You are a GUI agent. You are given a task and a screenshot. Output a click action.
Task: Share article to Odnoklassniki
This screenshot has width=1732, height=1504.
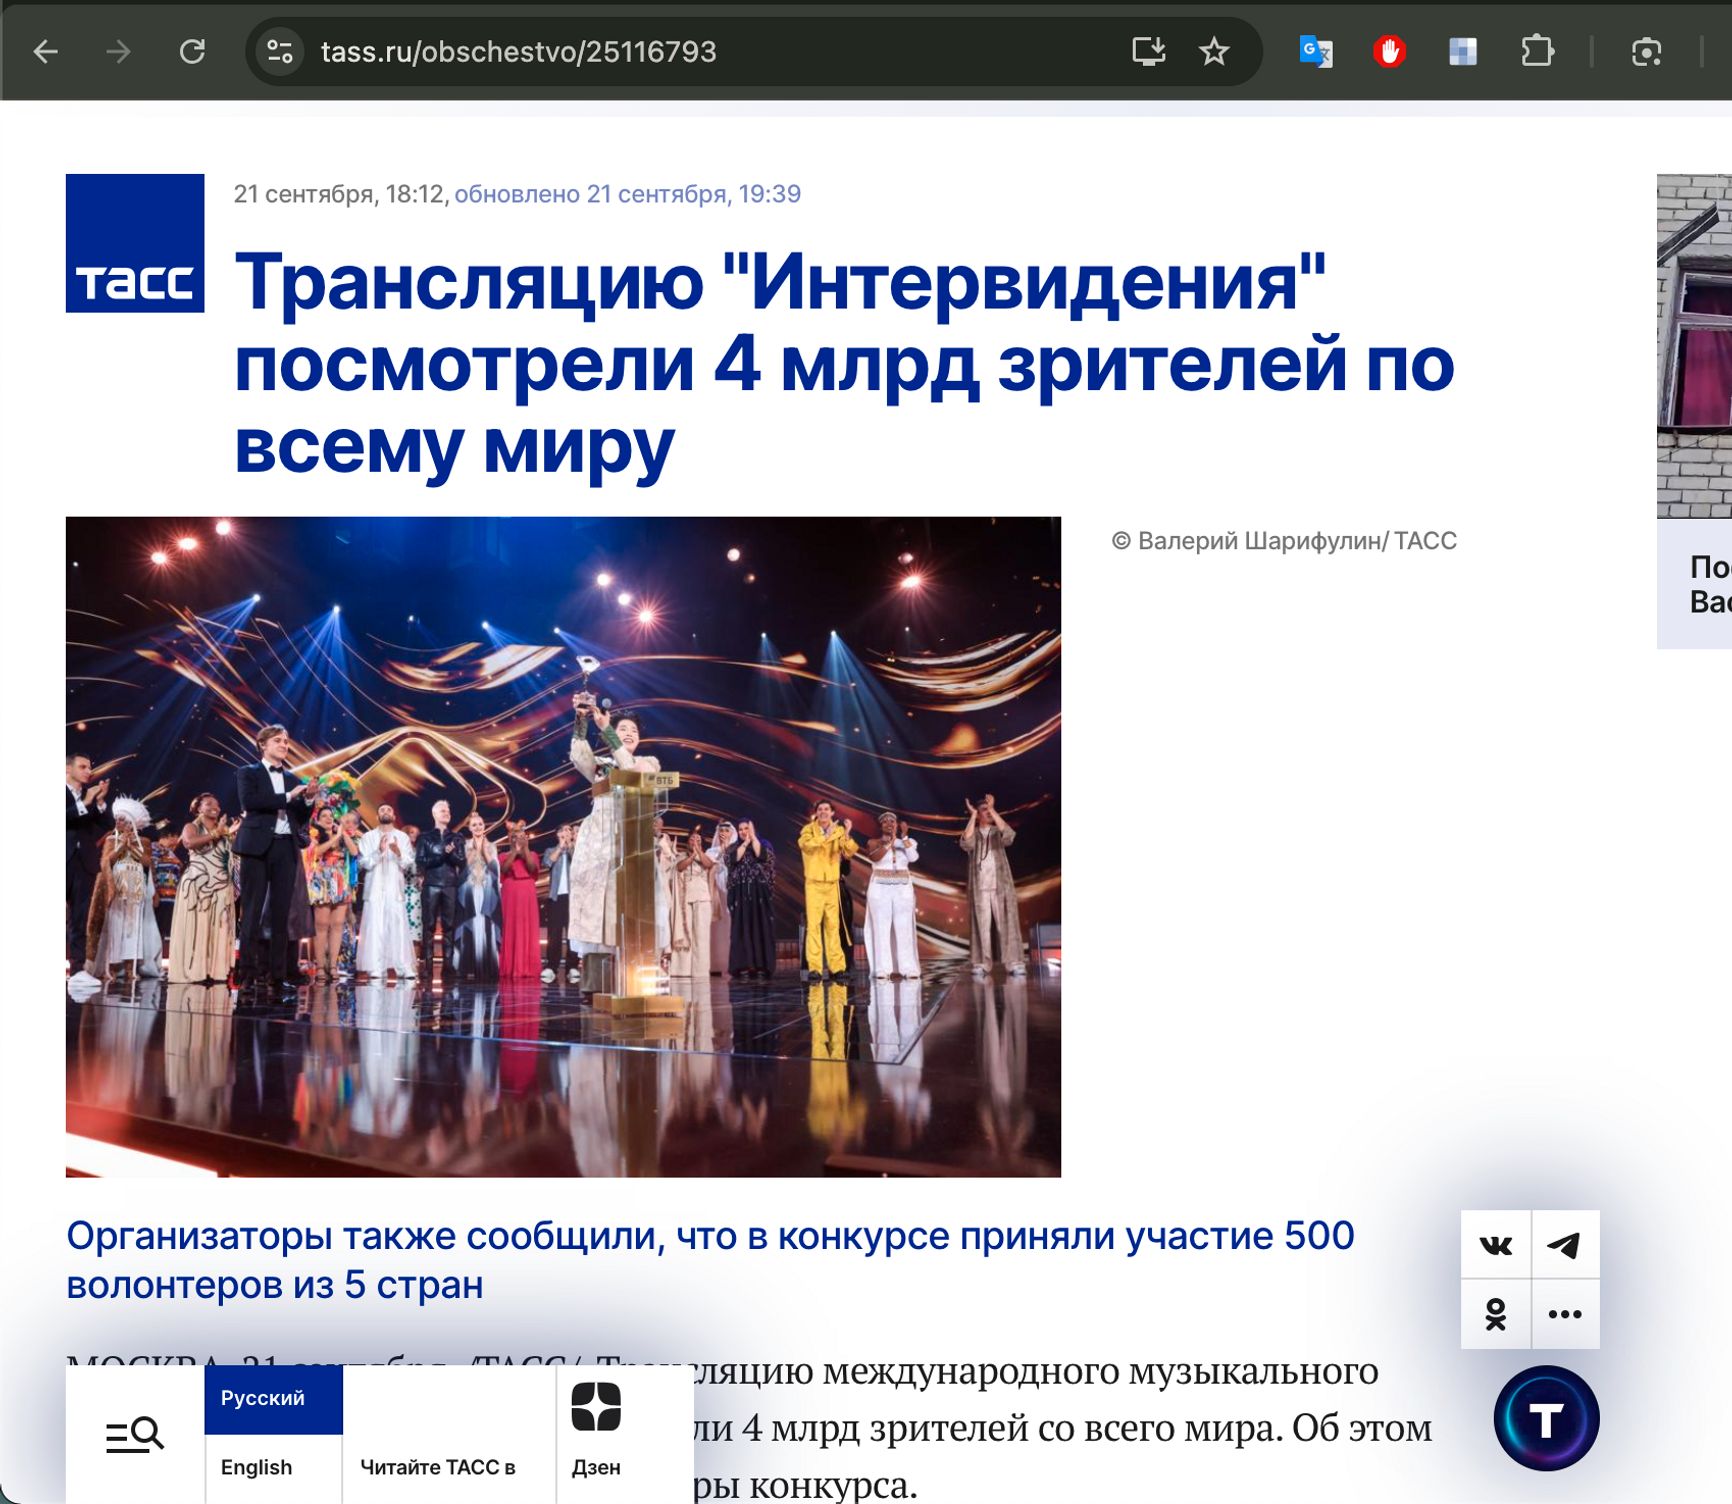(1495, 1314)
